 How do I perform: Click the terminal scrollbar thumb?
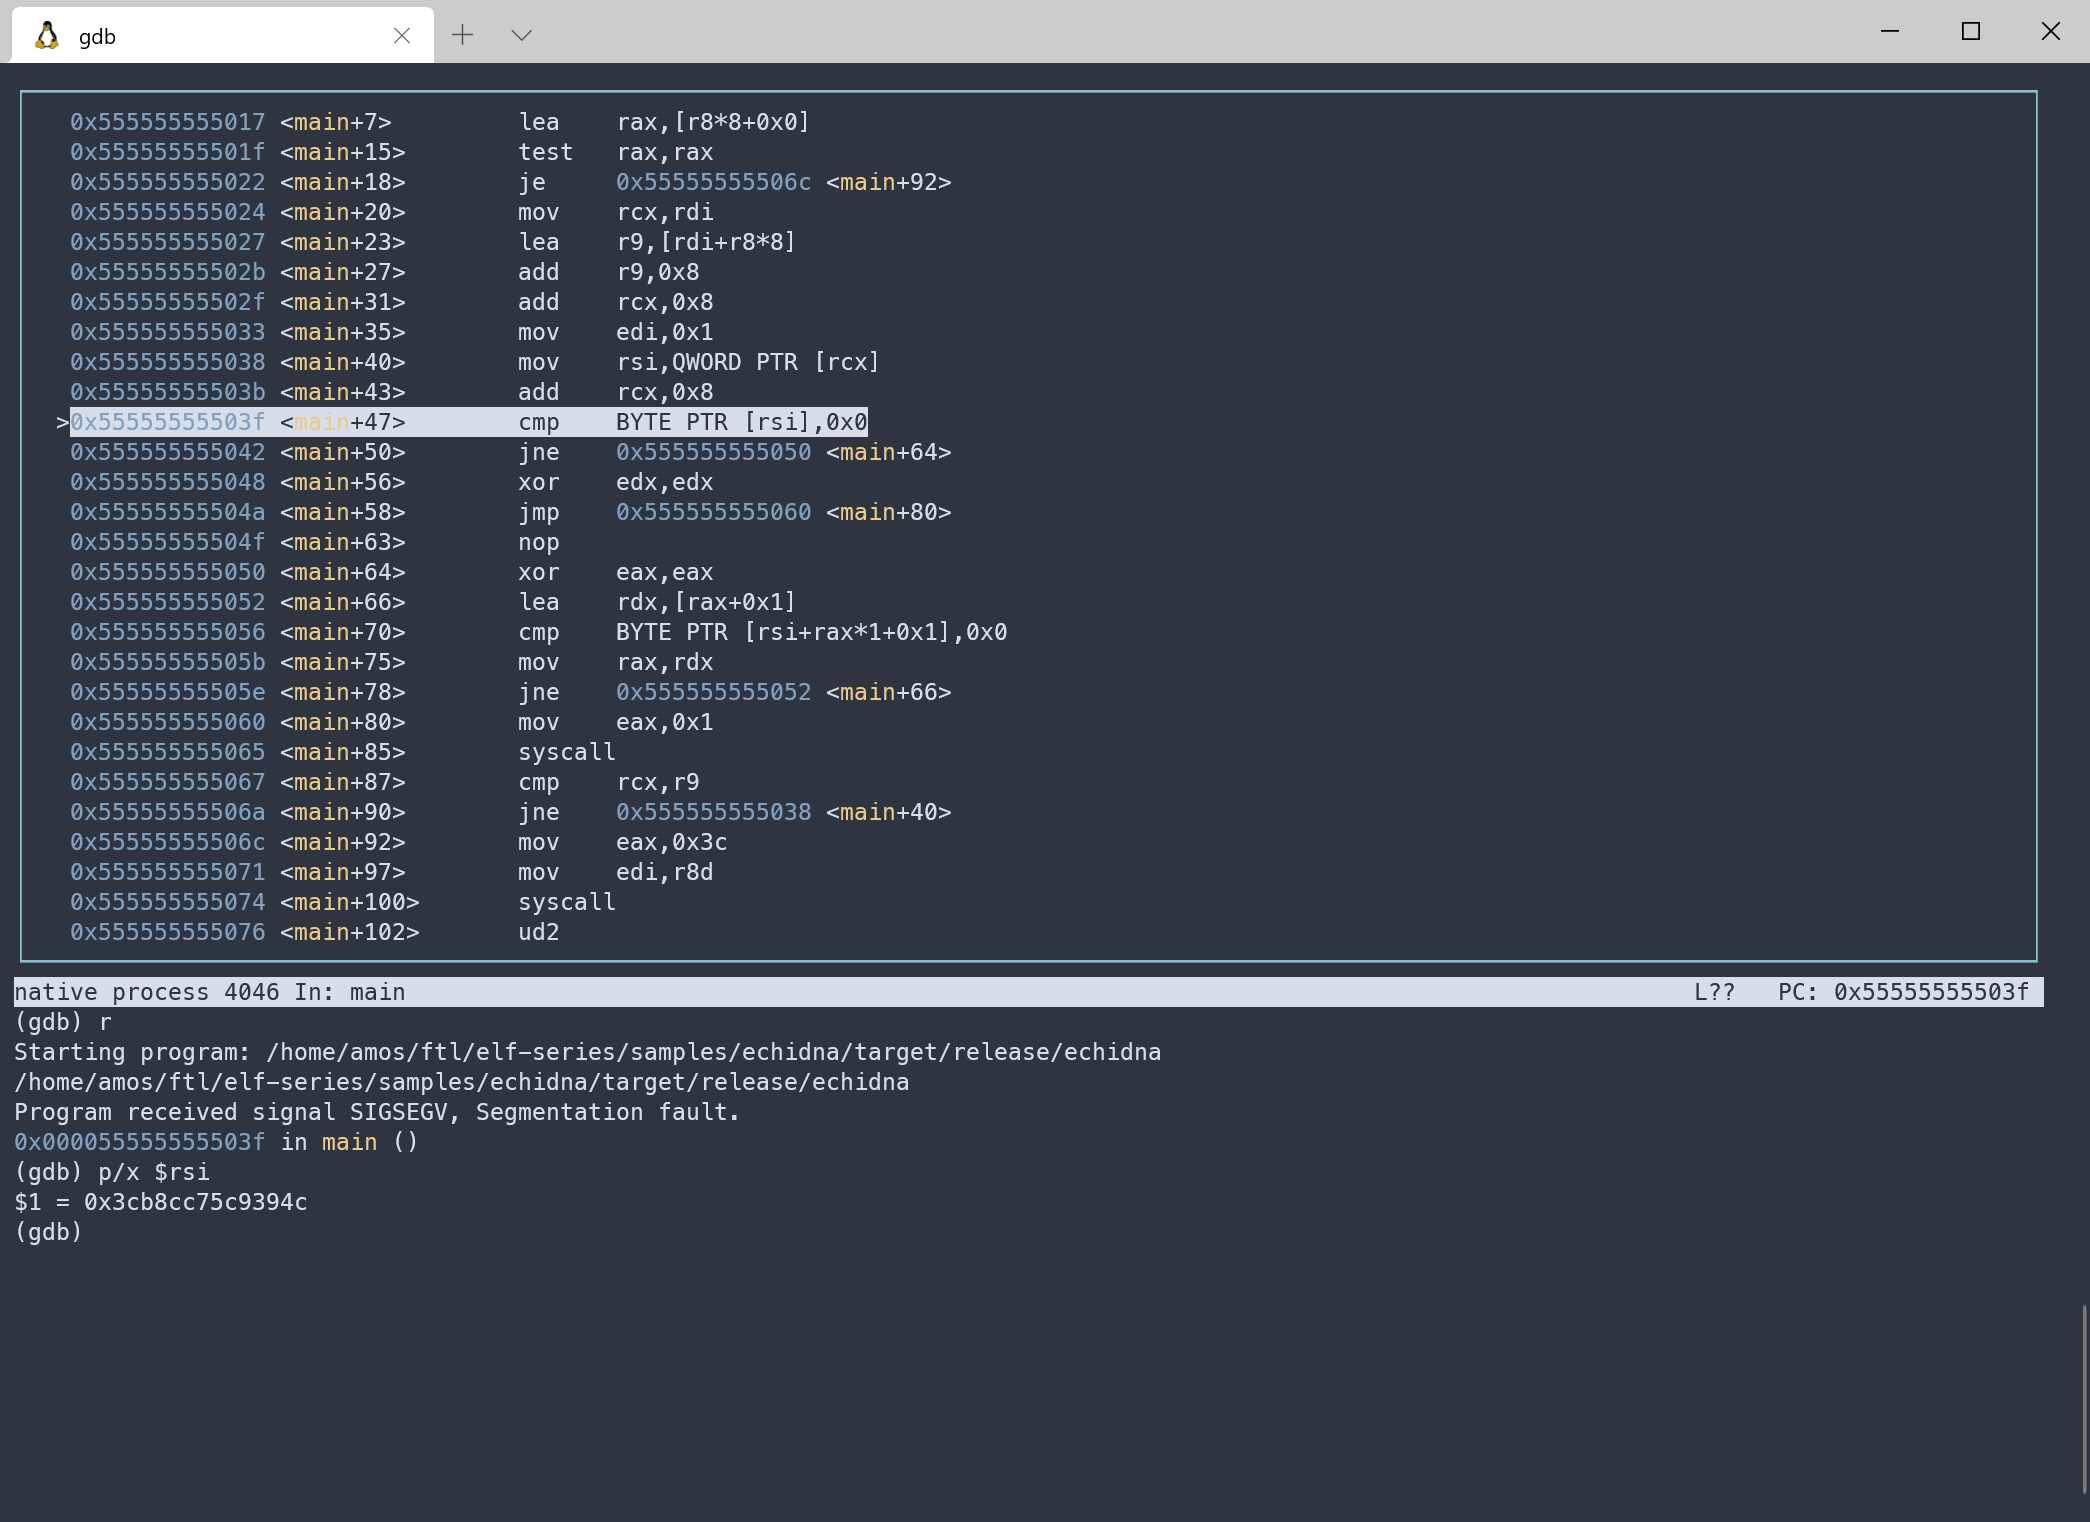click(x=2084, y=1398)
